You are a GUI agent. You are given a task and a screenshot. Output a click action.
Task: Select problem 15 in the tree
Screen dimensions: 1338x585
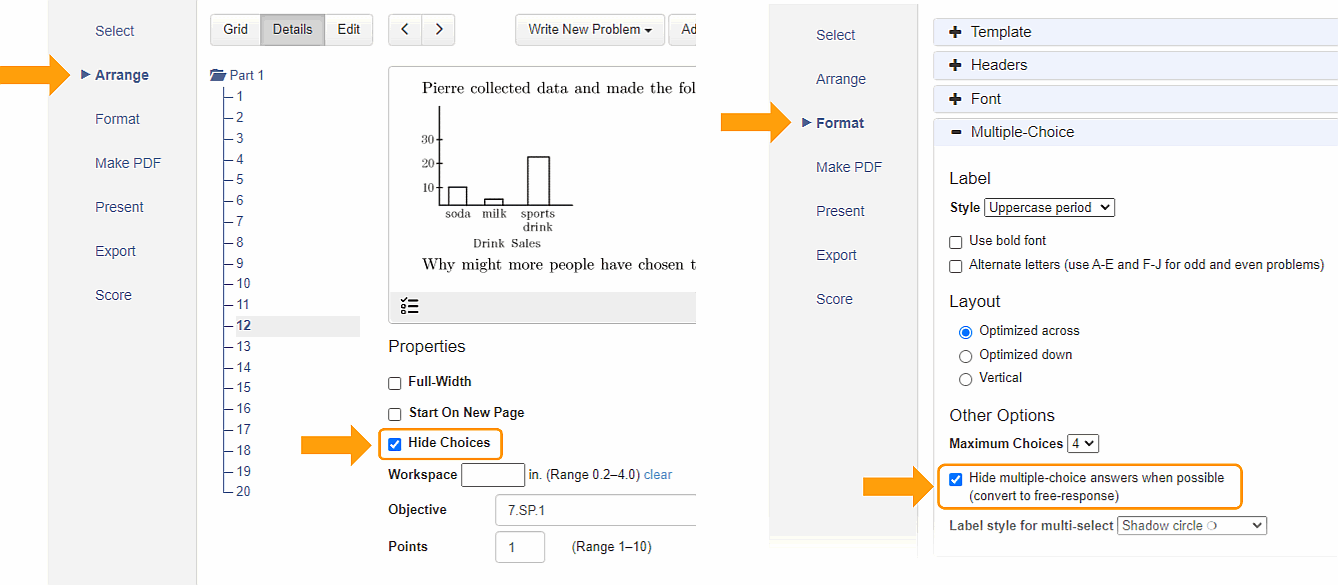244,387
